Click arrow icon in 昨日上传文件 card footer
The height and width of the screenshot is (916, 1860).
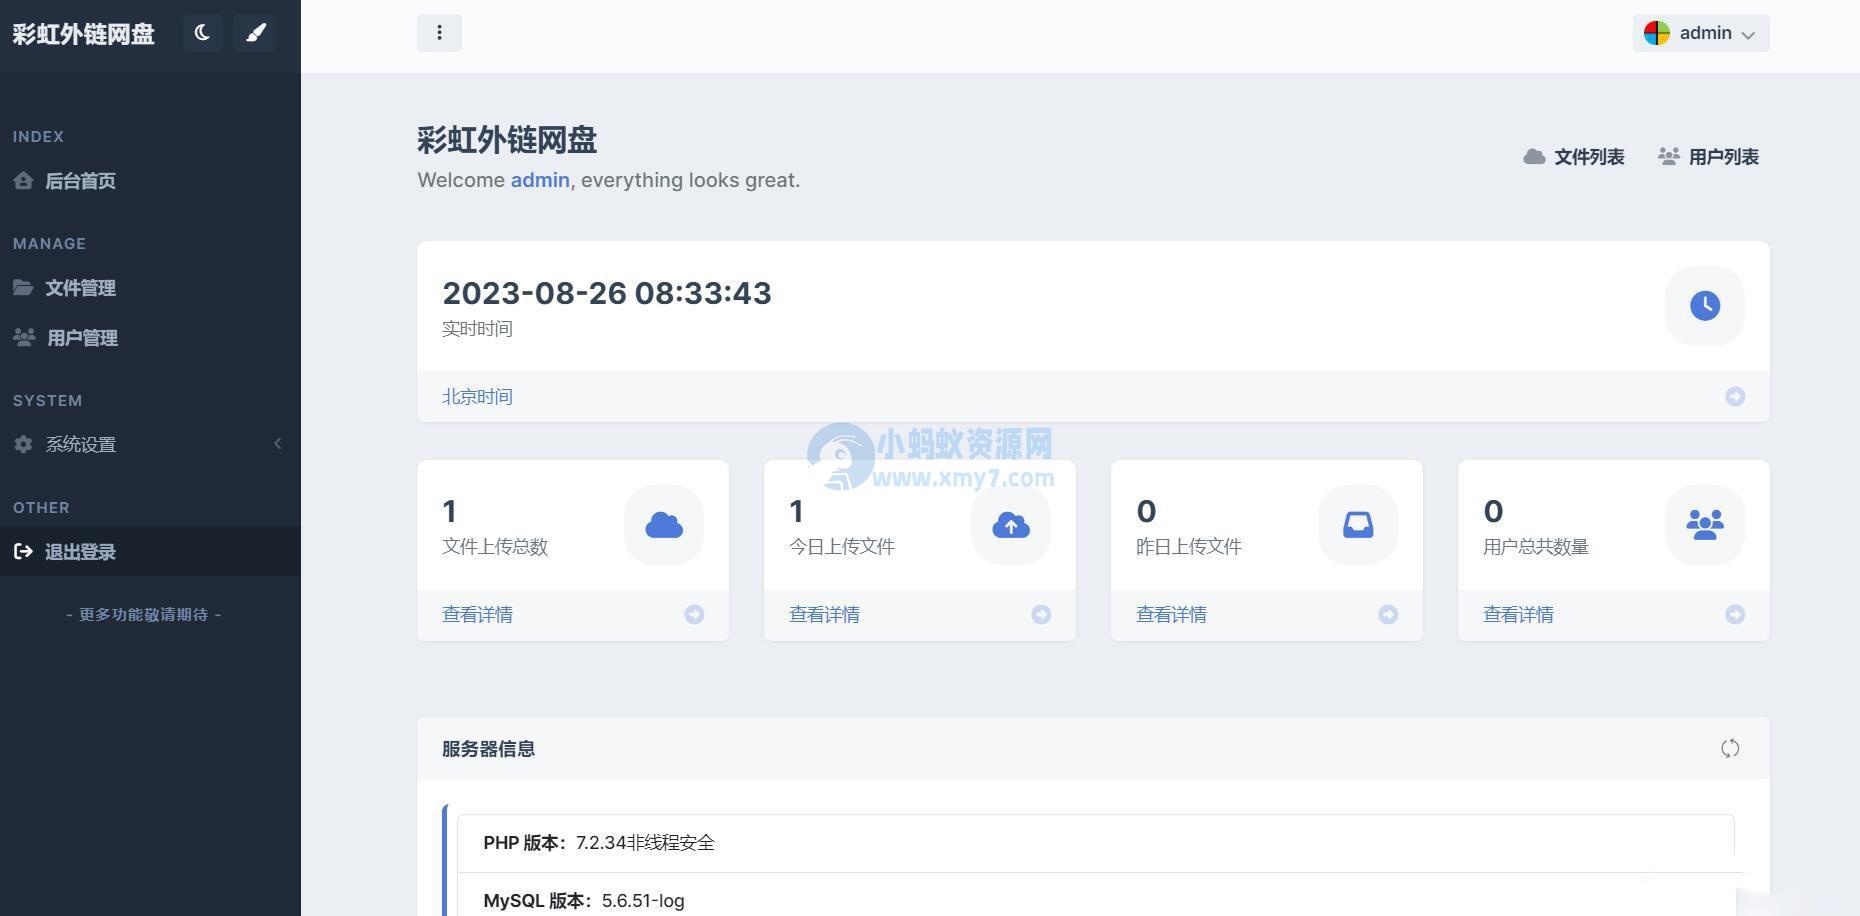coord(1388,615)
